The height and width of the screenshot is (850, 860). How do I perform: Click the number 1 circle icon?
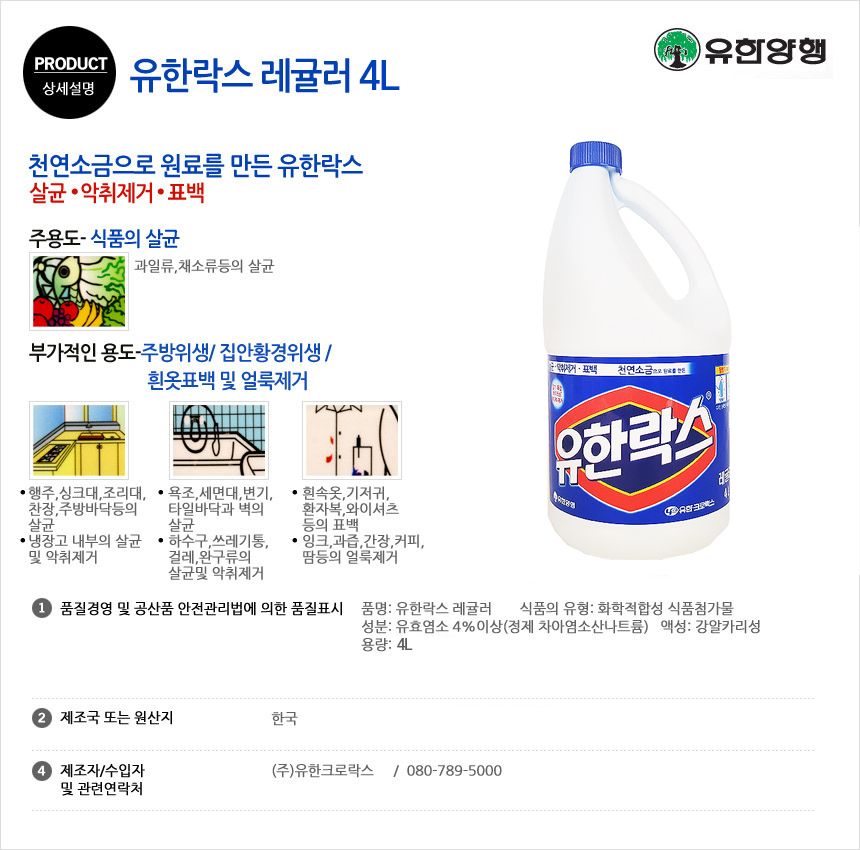(42, 608)
